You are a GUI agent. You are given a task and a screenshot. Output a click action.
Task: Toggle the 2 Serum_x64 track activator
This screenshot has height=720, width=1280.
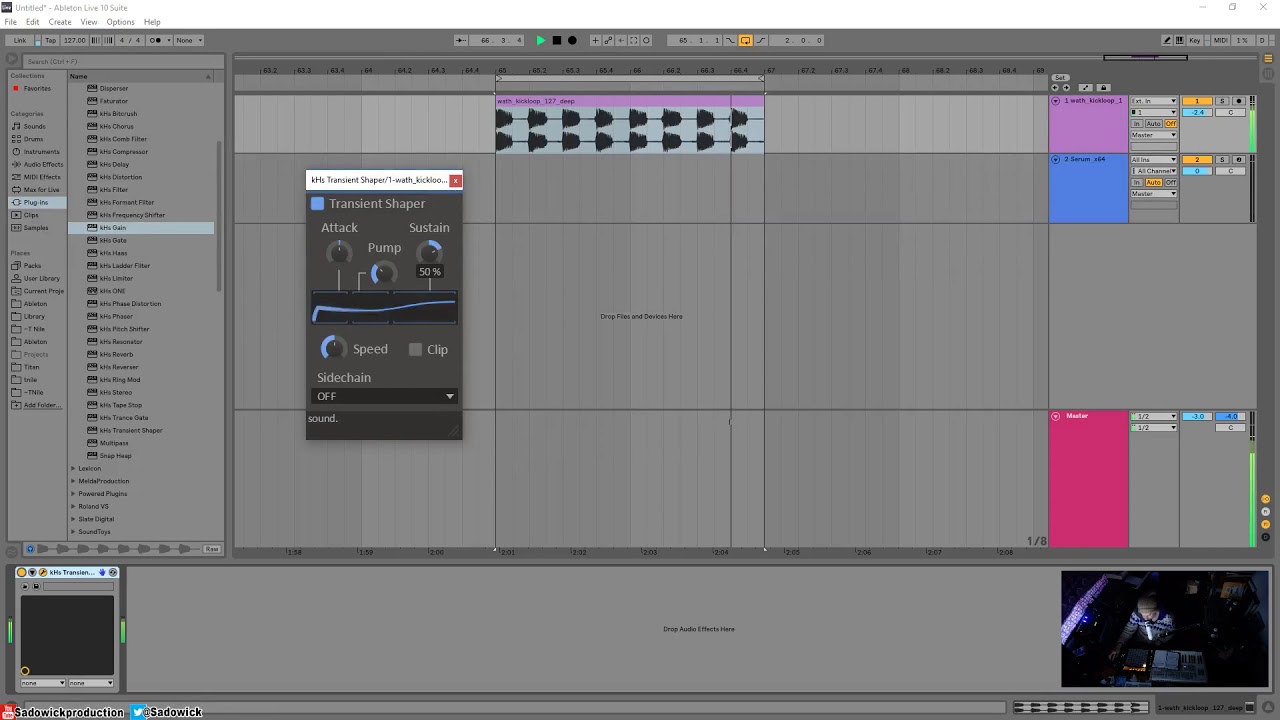coord(1197,160)
